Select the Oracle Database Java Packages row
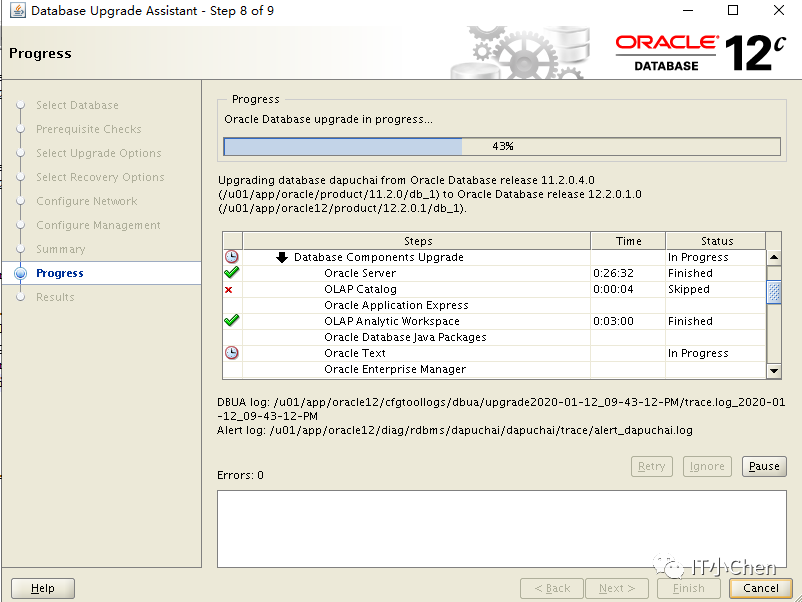Viewport: 802px width, 602px height. (x=495, y=337)
